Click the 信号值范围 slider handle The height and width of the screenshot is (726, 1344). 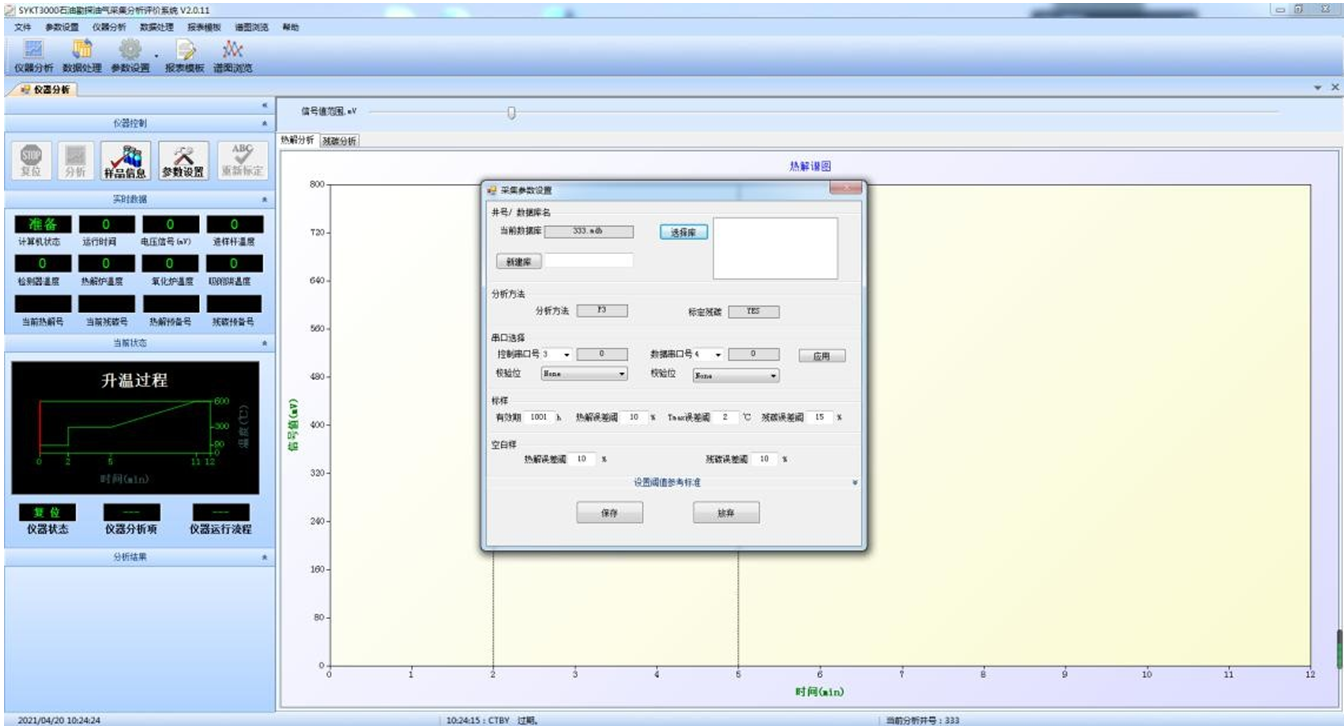click(511, 112)
